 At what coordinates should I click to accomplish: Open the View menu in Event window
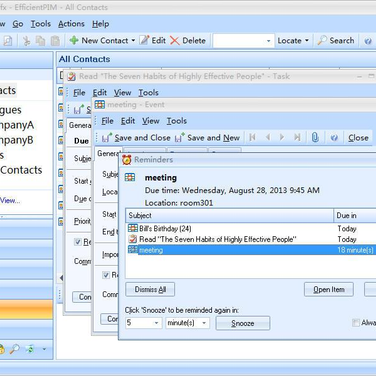151,121
